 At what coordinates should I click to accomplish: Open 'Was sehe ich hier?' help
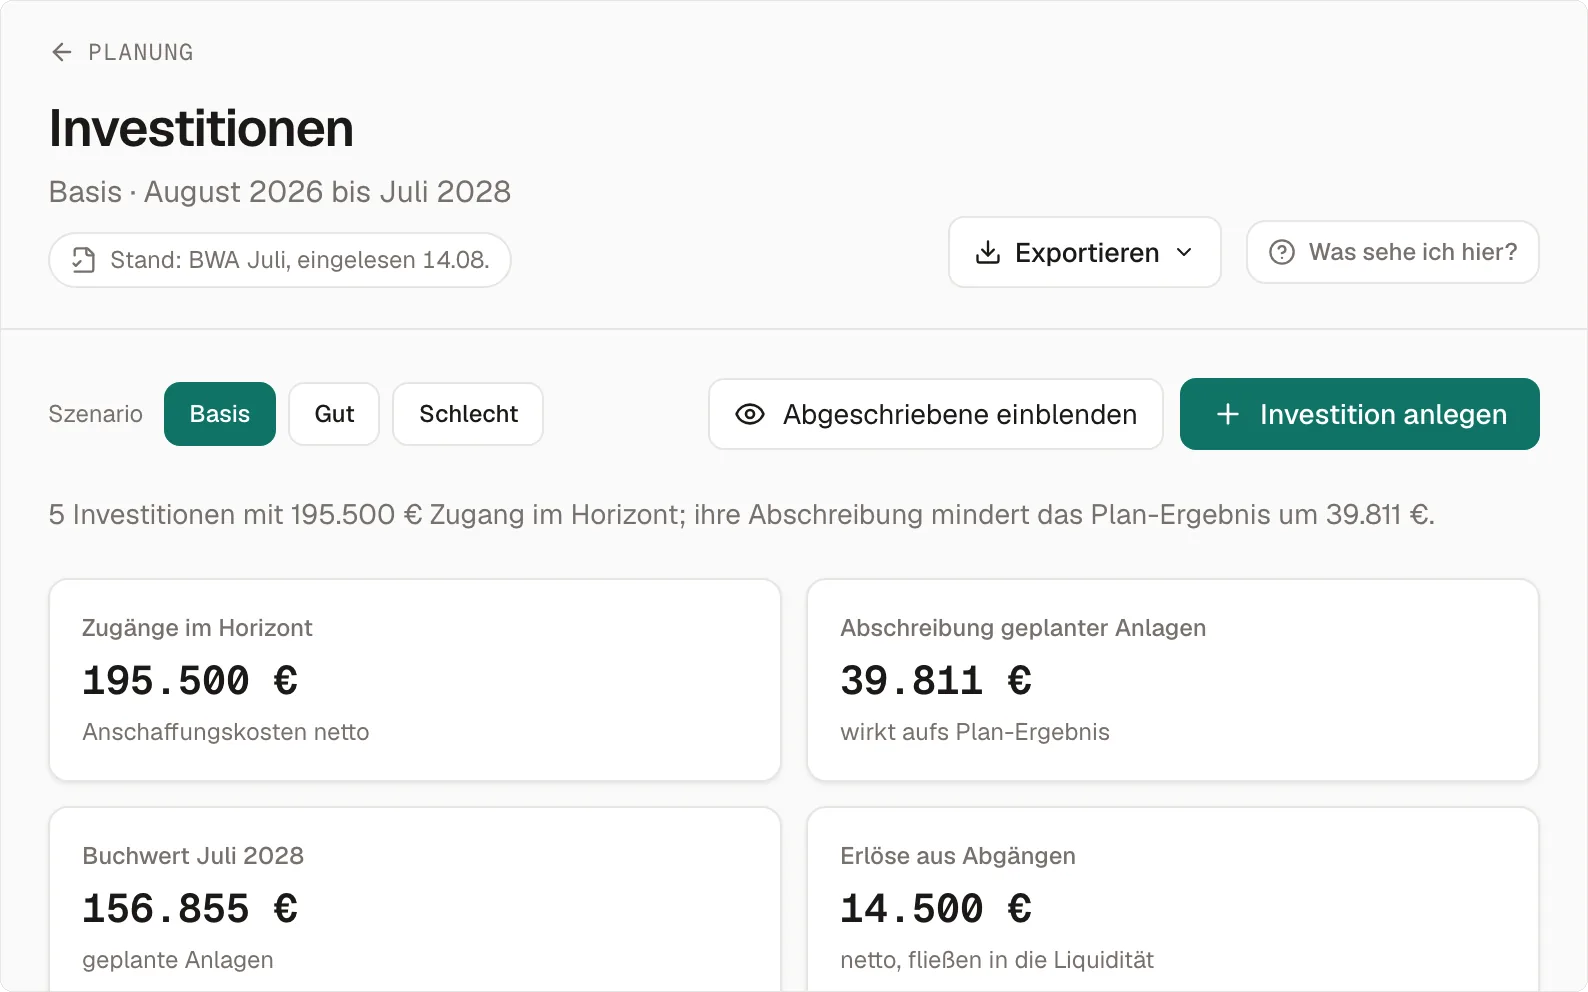pyautogui.click(x=1392, y=252)
